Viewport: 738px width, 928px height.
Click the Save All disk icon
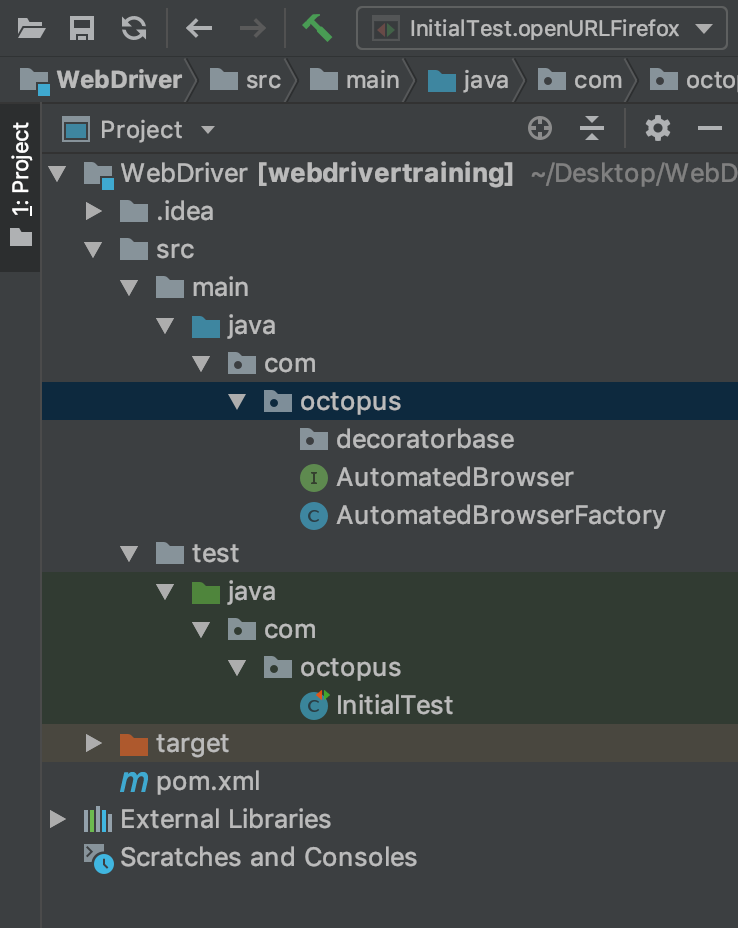coord(82,28)
